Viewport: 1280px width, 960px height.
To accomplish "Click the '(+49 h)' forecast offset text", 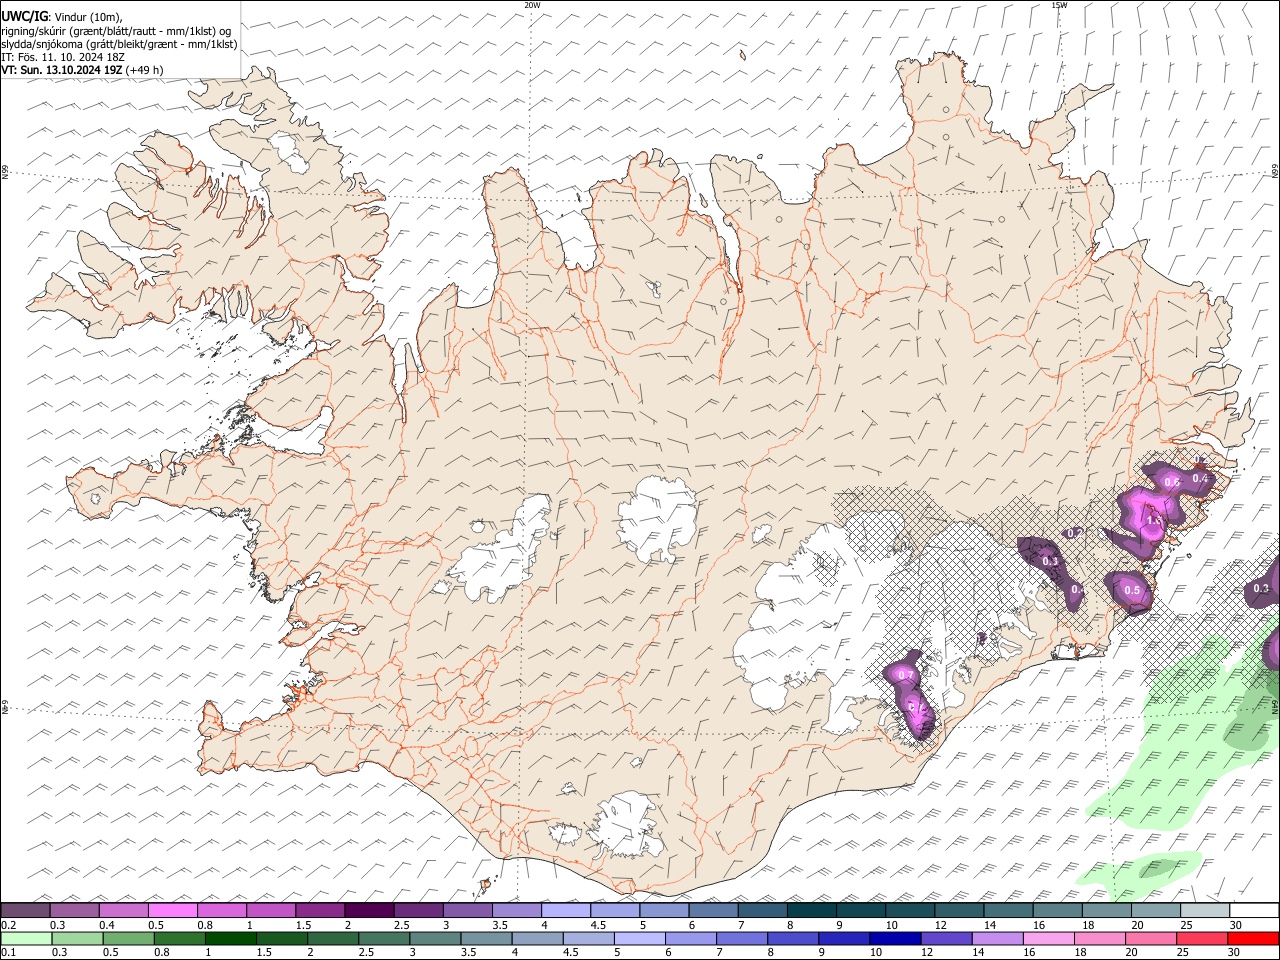I will coord(145,70).
